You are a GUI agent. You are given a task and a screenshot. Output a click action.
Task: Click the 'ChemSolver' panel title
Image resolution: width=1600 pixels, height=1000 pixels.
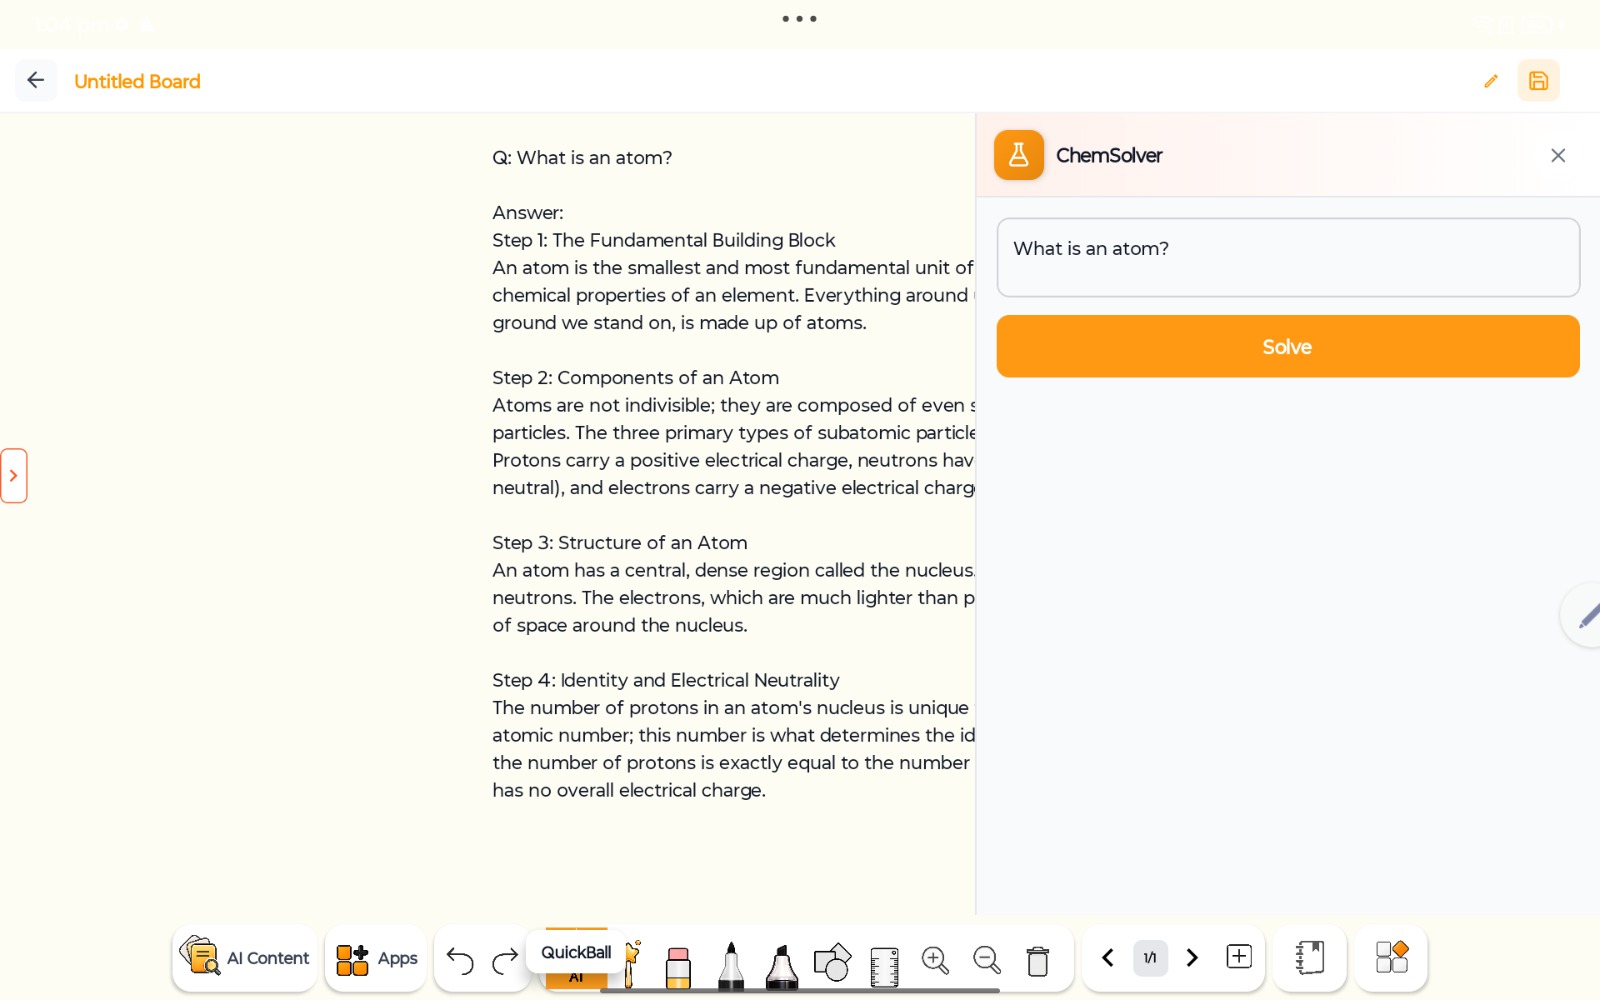coord(1109,155)
